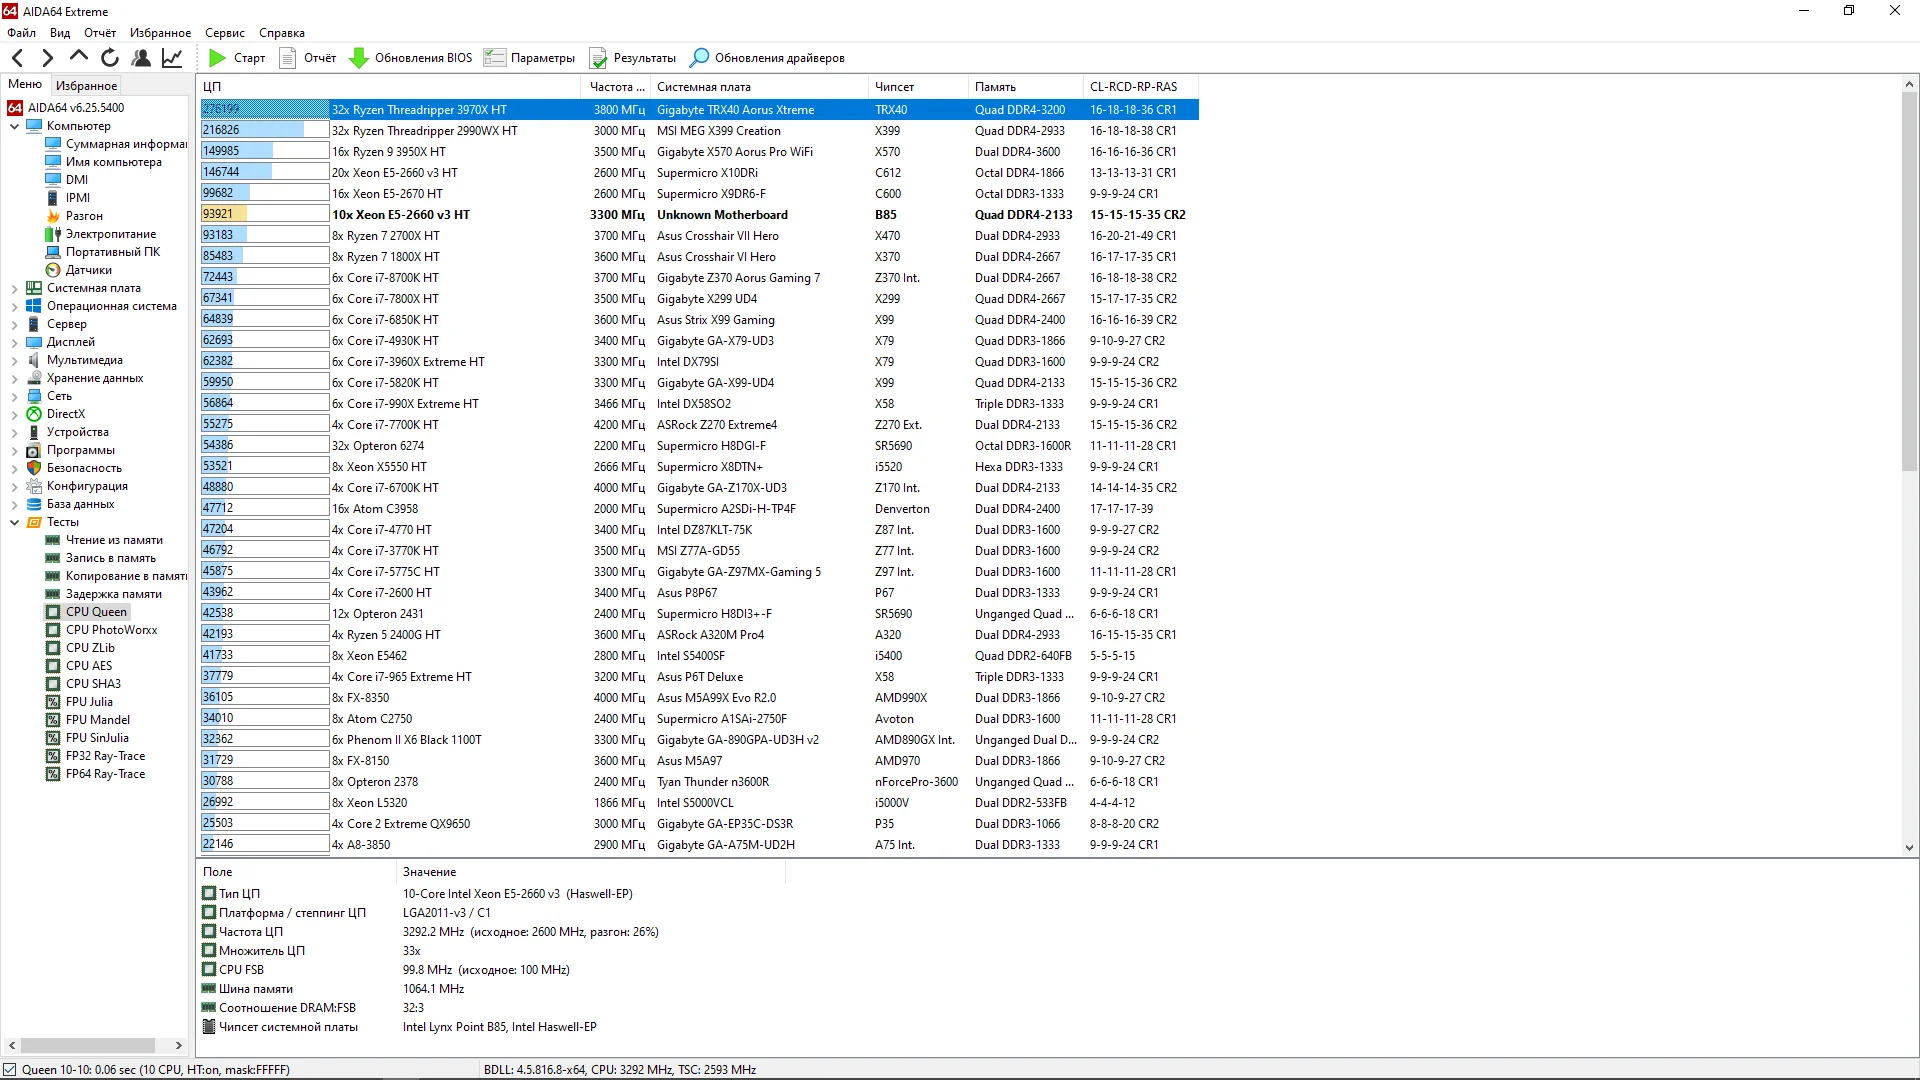The height and width of the screenshot is (1080, 1920).
Task: Click the results list vertical scrollbar
Action: (x=1909, y=466)
